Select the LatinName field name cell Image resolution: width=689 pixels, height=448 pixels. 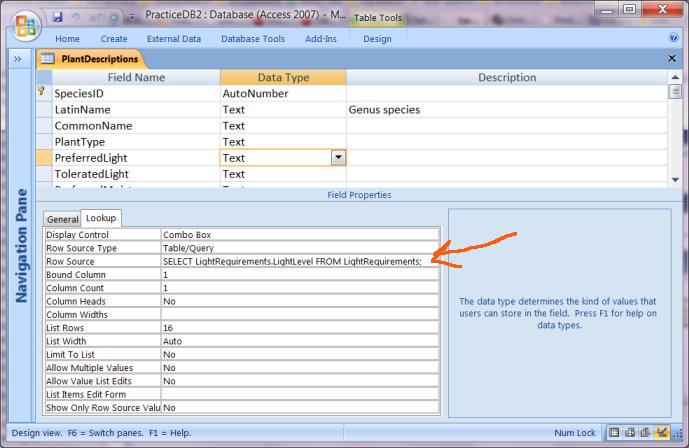tap(136, 109)
